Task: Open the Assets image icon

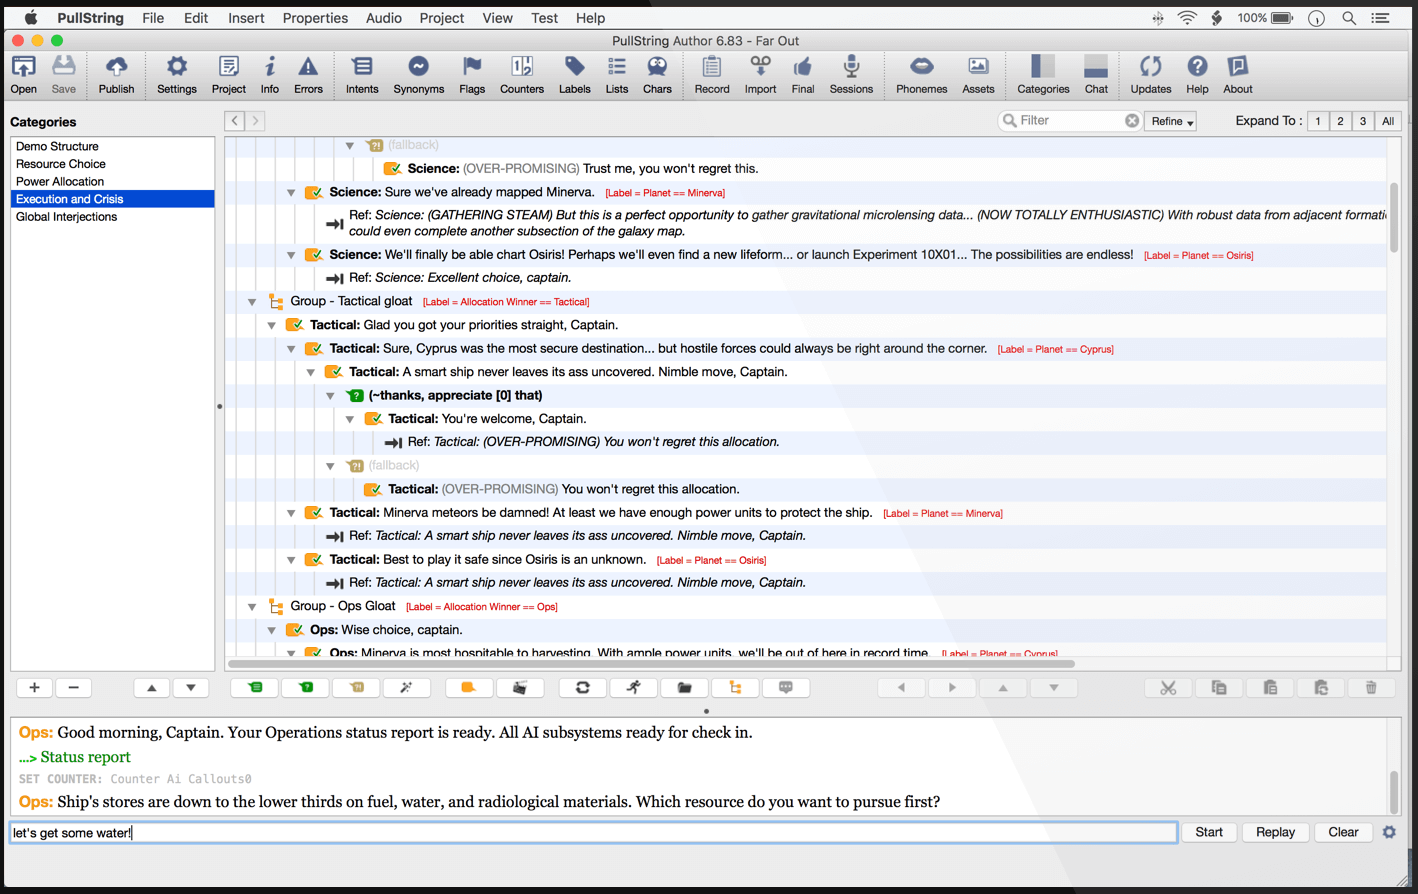Action: 978,74
